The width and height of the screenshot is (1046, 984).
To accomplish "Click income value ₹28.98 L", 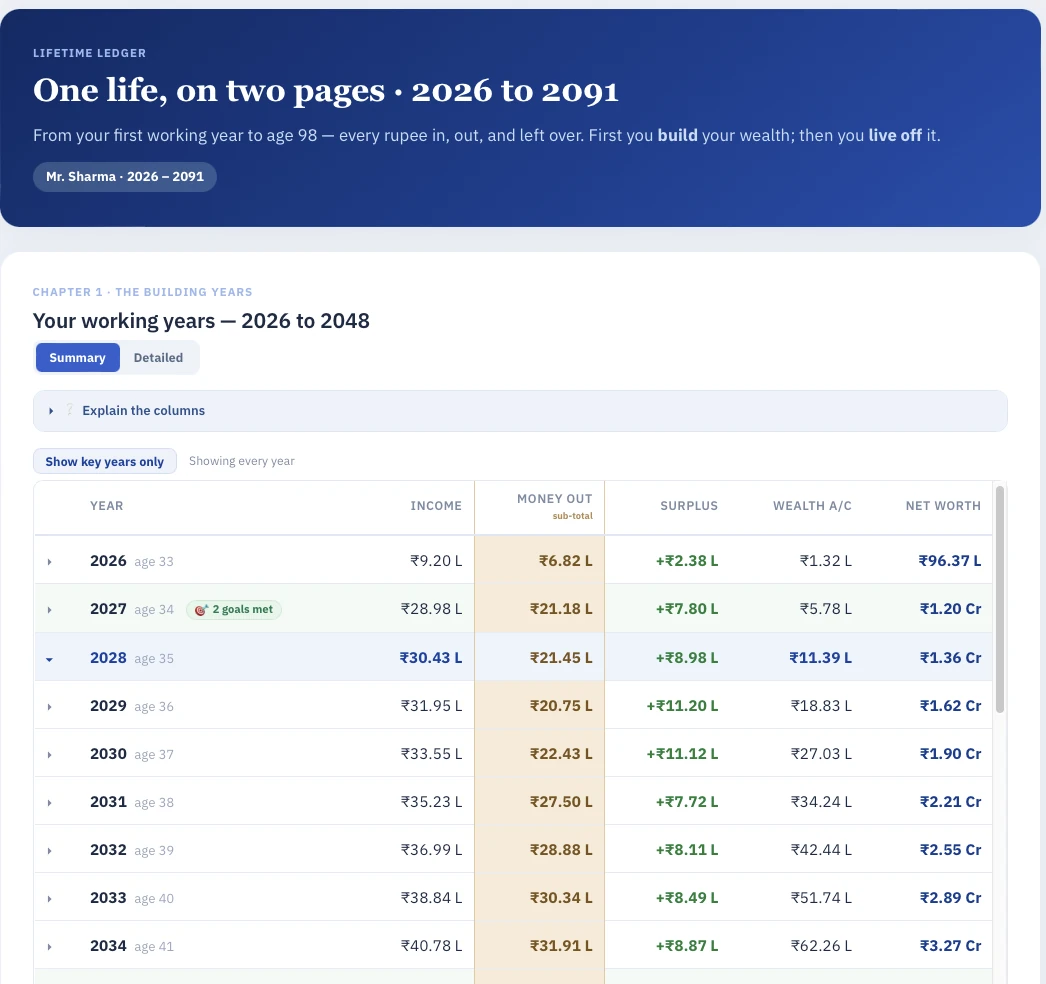I will pyautogui.click(x=432, y=609).
